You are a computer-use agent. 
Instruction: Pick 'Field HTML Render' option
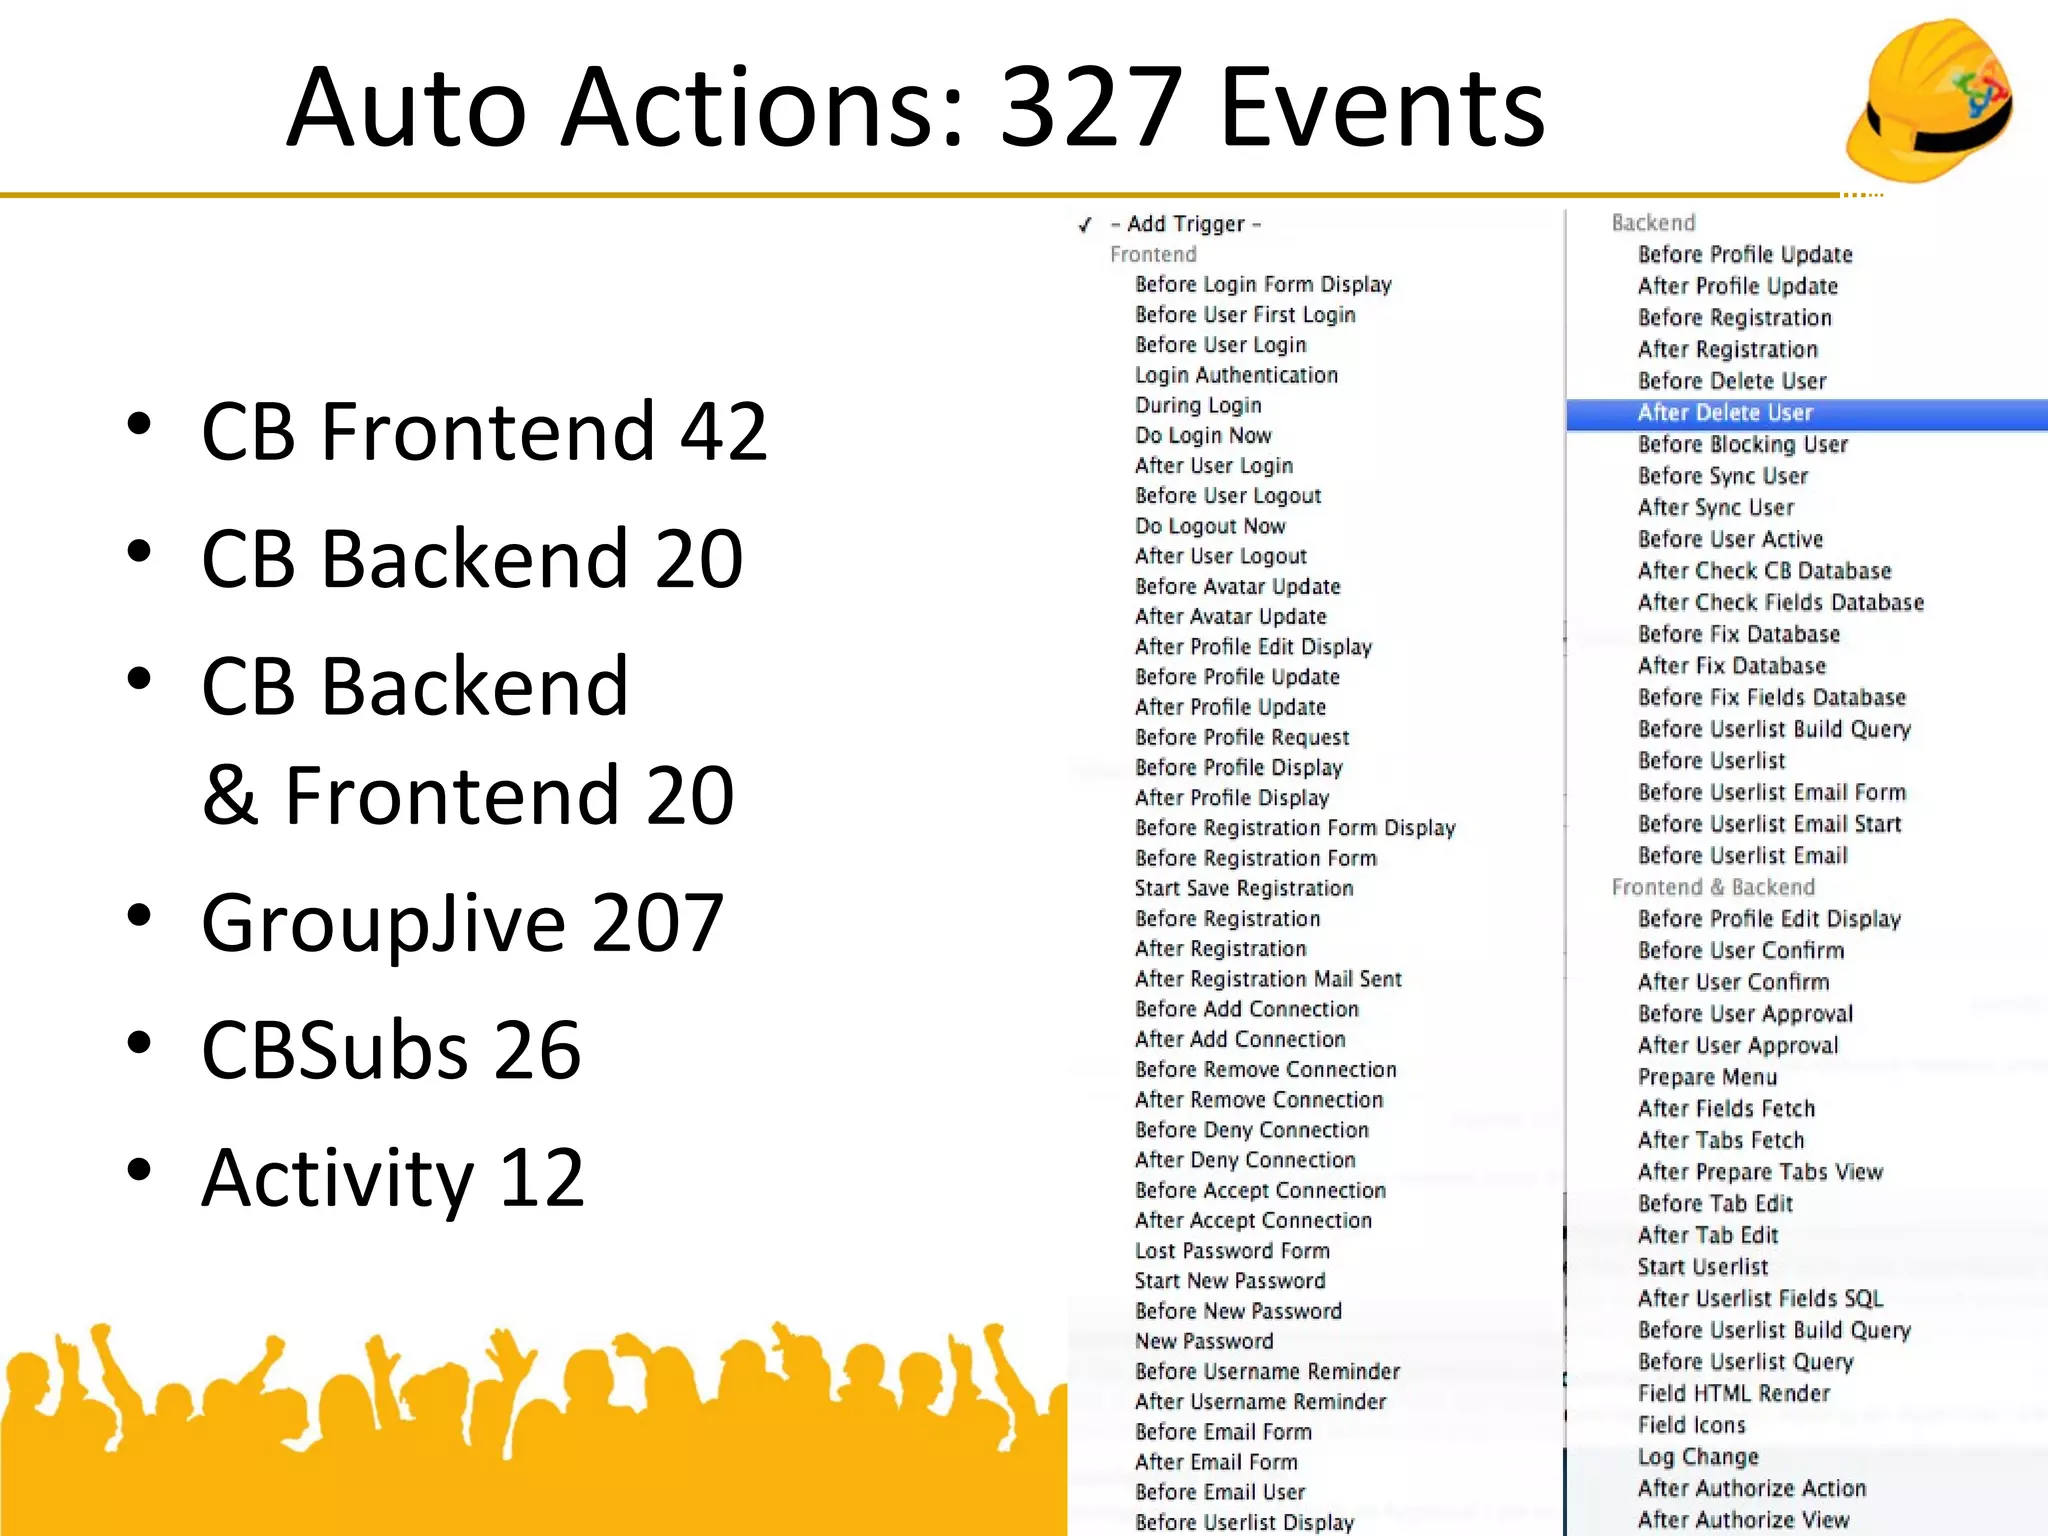click(1734, 1394)
